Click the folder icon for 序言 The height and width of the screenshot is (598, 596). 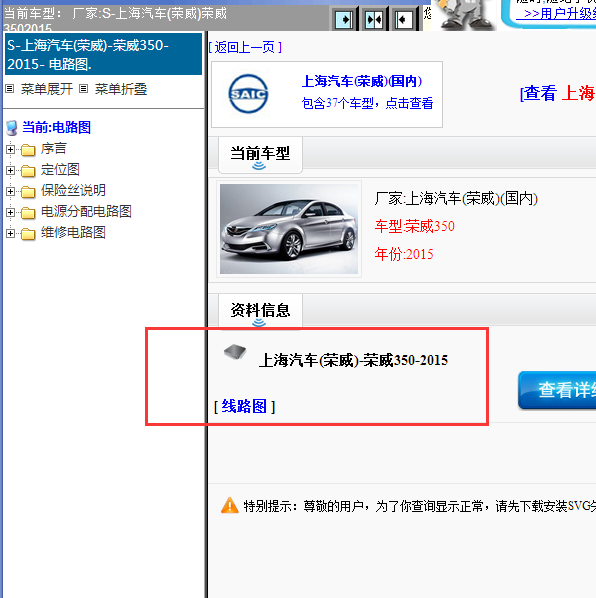28,150
